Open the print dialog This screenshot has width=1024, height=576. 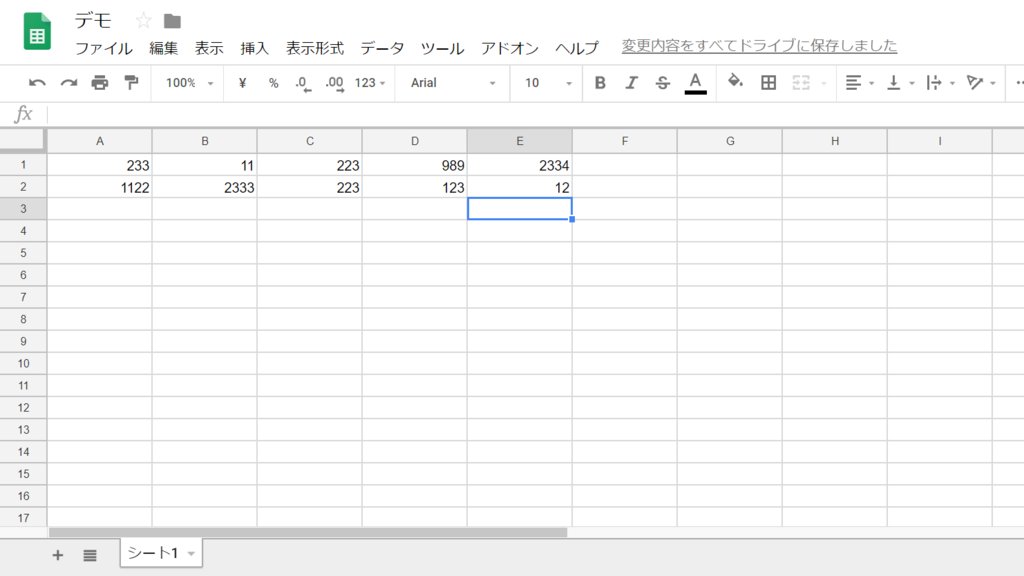coord(99,83)
